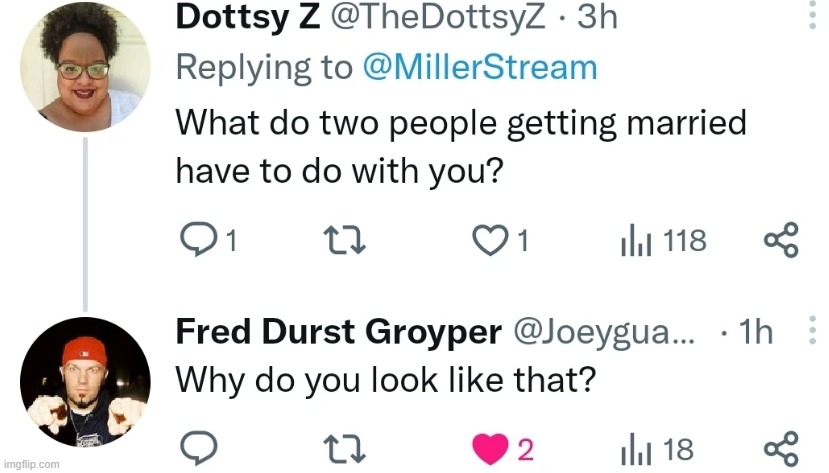View analytics showing 18 views

(x=657, y=449)
